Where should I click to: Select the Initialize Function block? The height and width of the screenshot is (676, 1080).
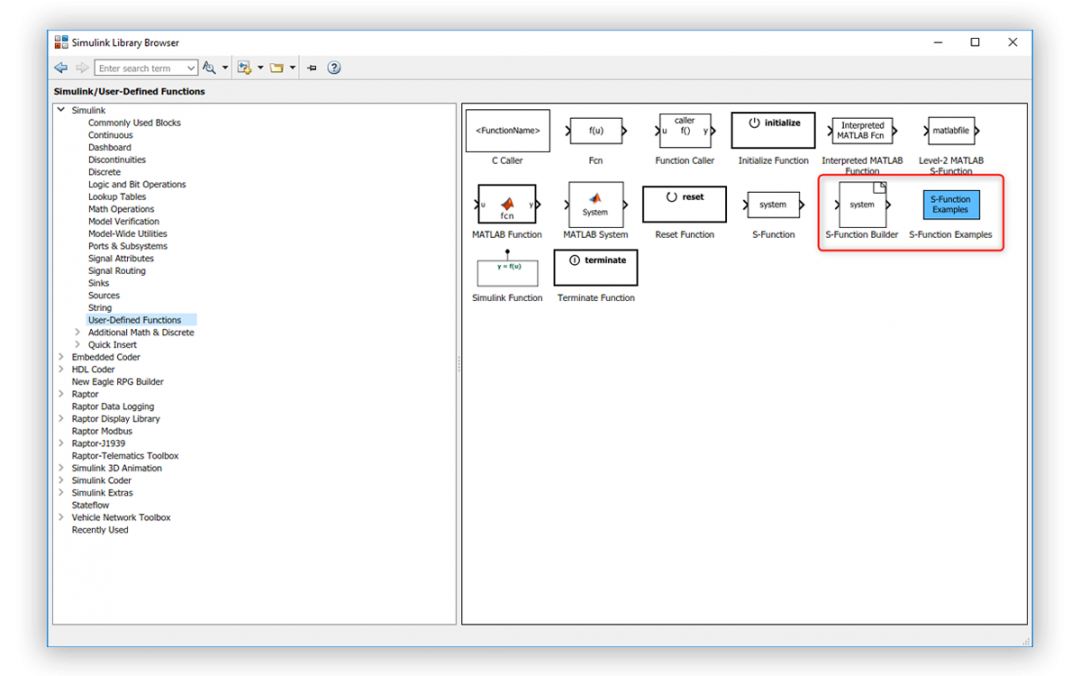(x=773, y=130)
